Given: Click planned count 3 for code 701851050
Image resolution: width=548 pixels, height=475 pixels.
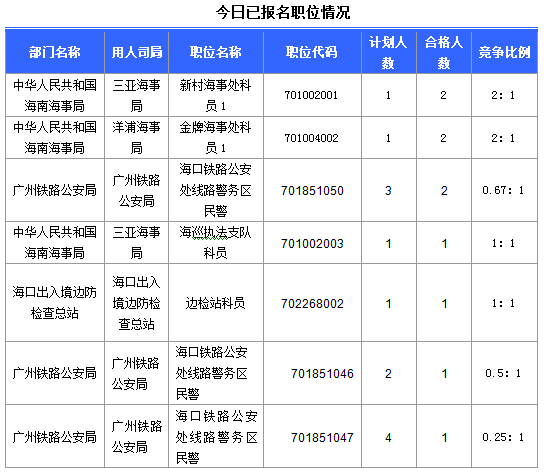Looking at the screenshot, I should coord(388,190).
